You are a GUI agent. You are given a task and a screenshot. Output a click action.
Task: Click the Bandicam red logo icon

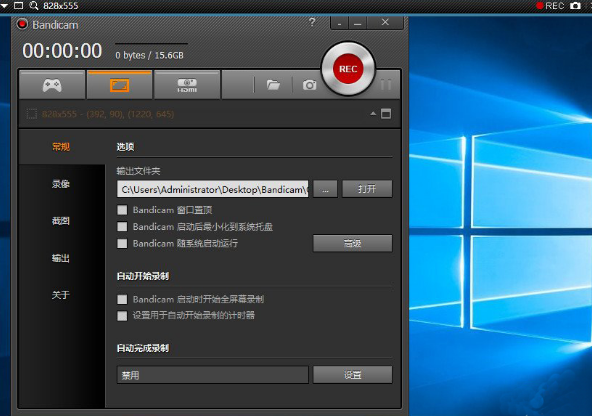click(22, 24)
